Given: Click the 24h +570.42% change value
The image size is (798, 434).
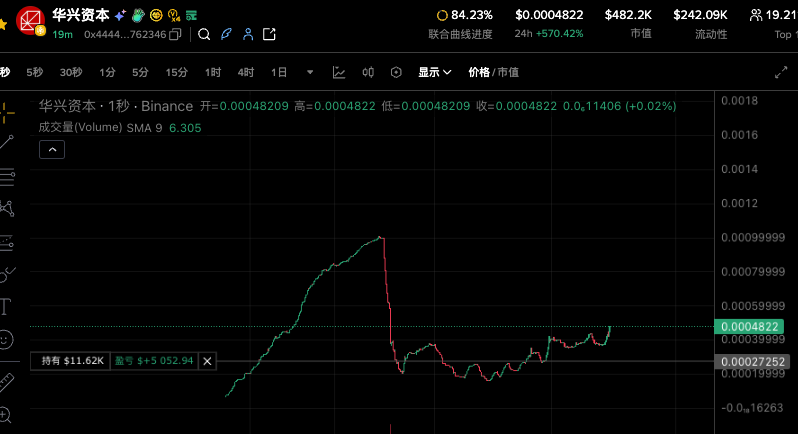Looking at the screenshot, I should (x=549, y=34).
